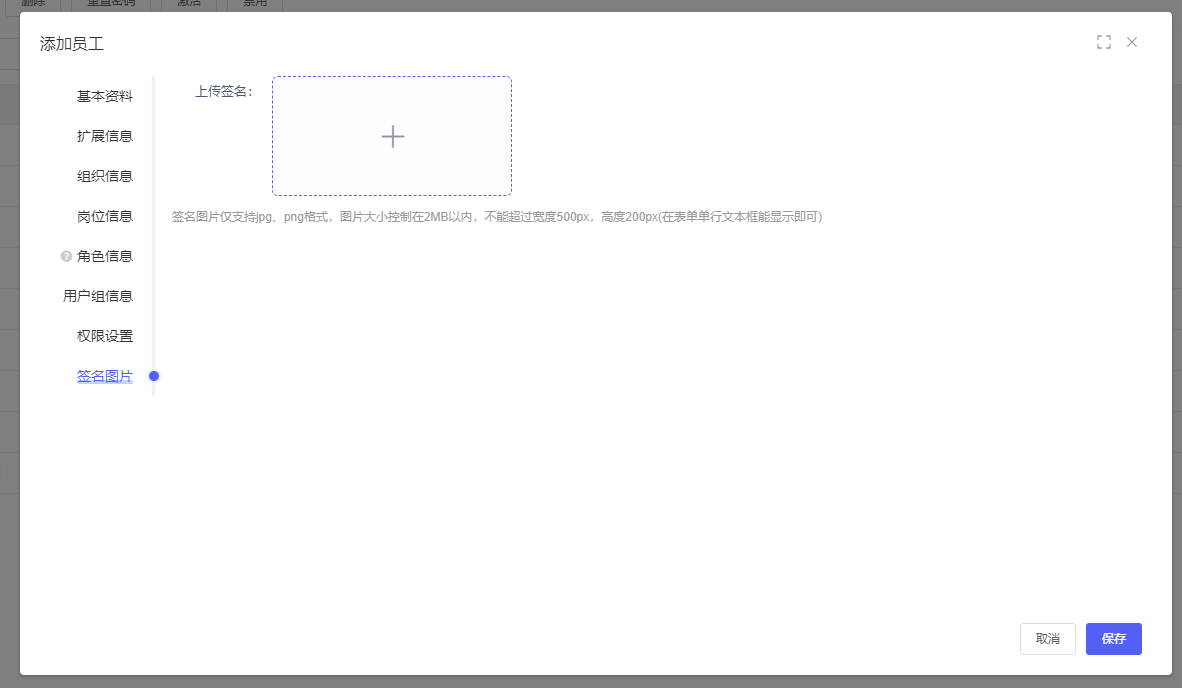Screen dimensions: 1182x688
Task: Click the 添加员工 dialog title
Action: [72, 44]
